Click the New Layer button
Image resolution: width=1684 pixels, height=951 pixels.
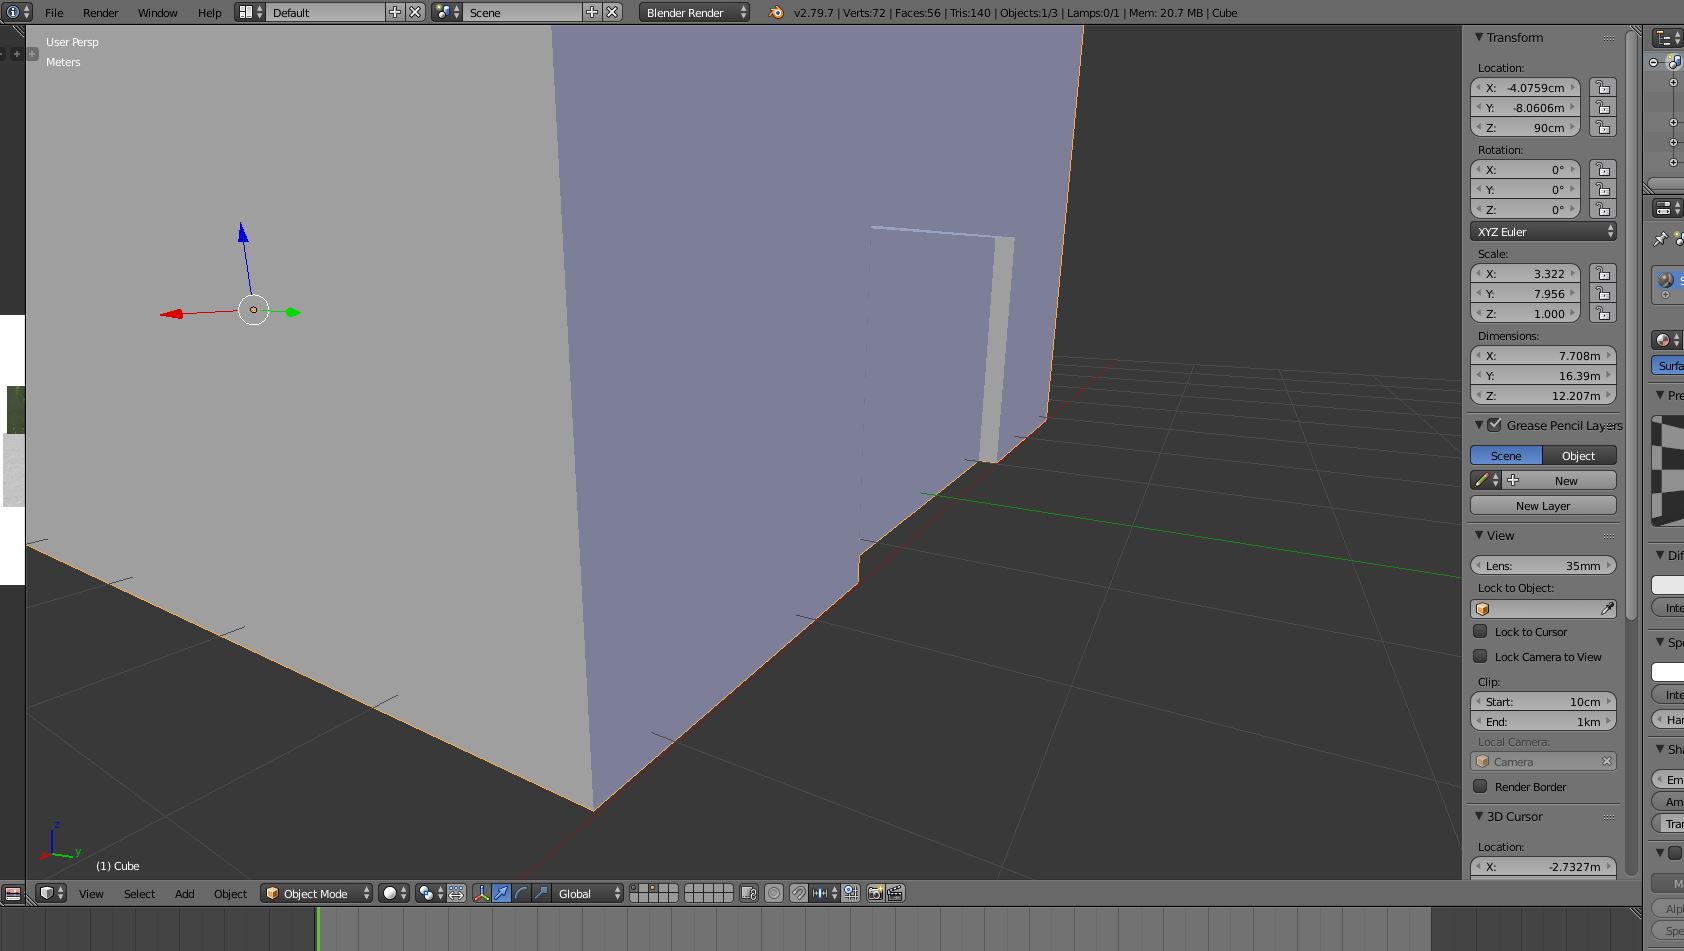pyautogui.click(x=1543, y=506)
